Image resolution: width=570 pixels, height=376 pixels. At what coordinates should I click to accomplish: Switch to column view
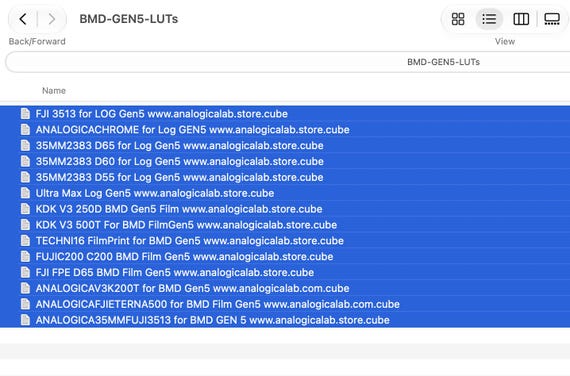tap(521, 19)
